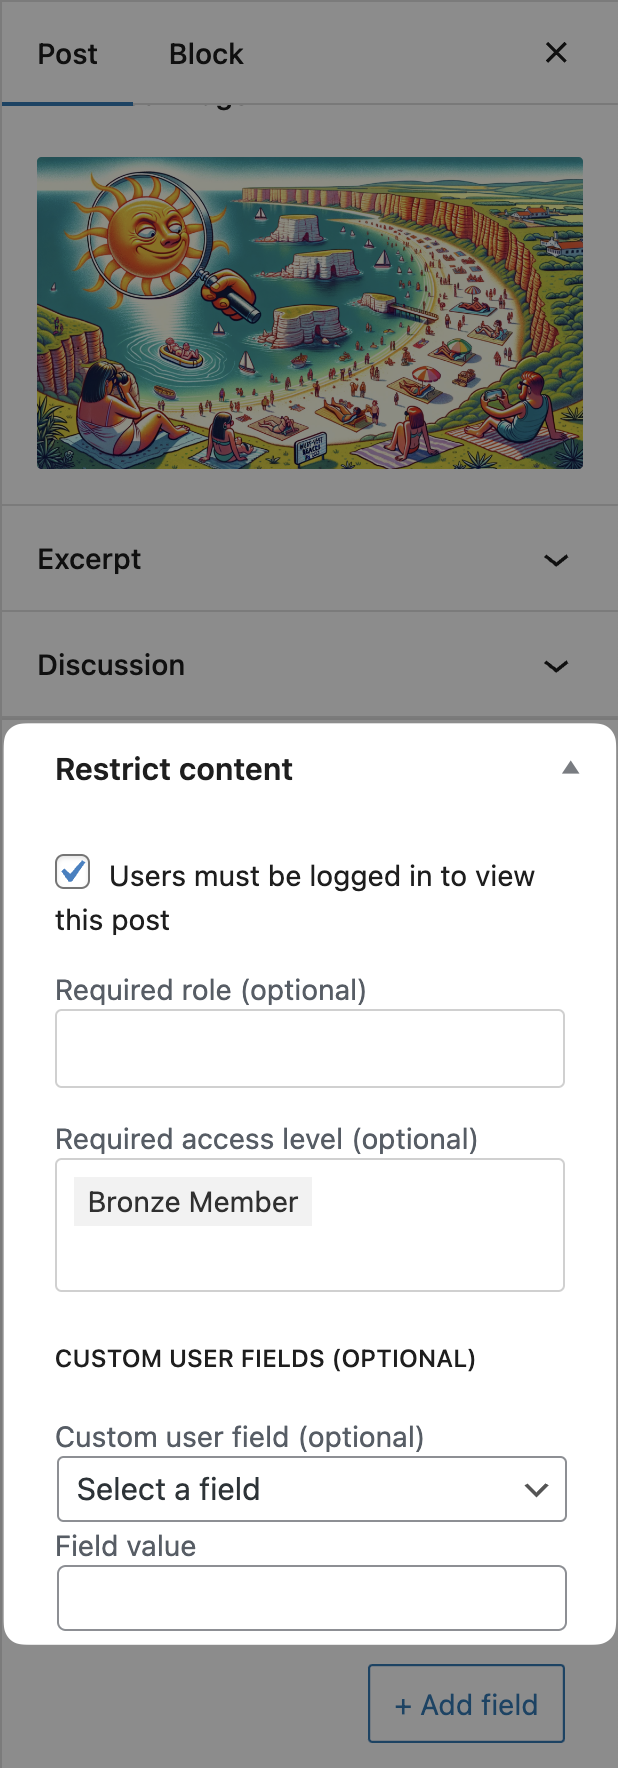Click the Discussion panel chevron arrow
Image resolution: width=618 pixels, height=1768 pixels.
(556, 666)
